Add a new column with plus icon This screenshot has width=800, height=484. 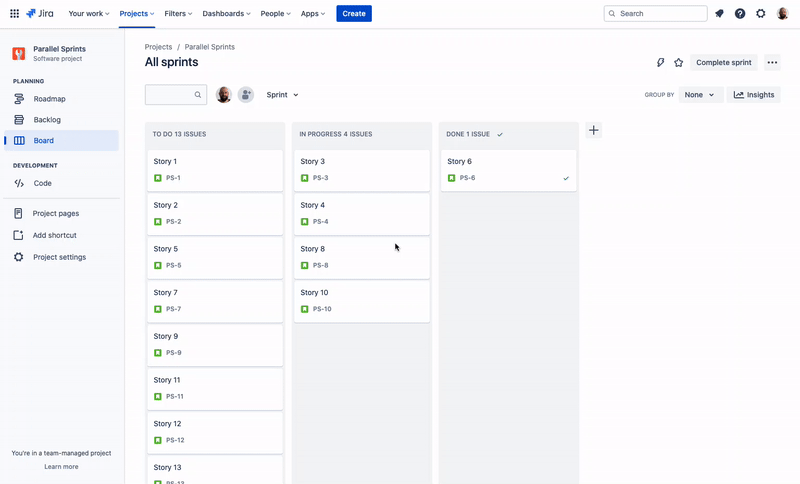point(593,130)
